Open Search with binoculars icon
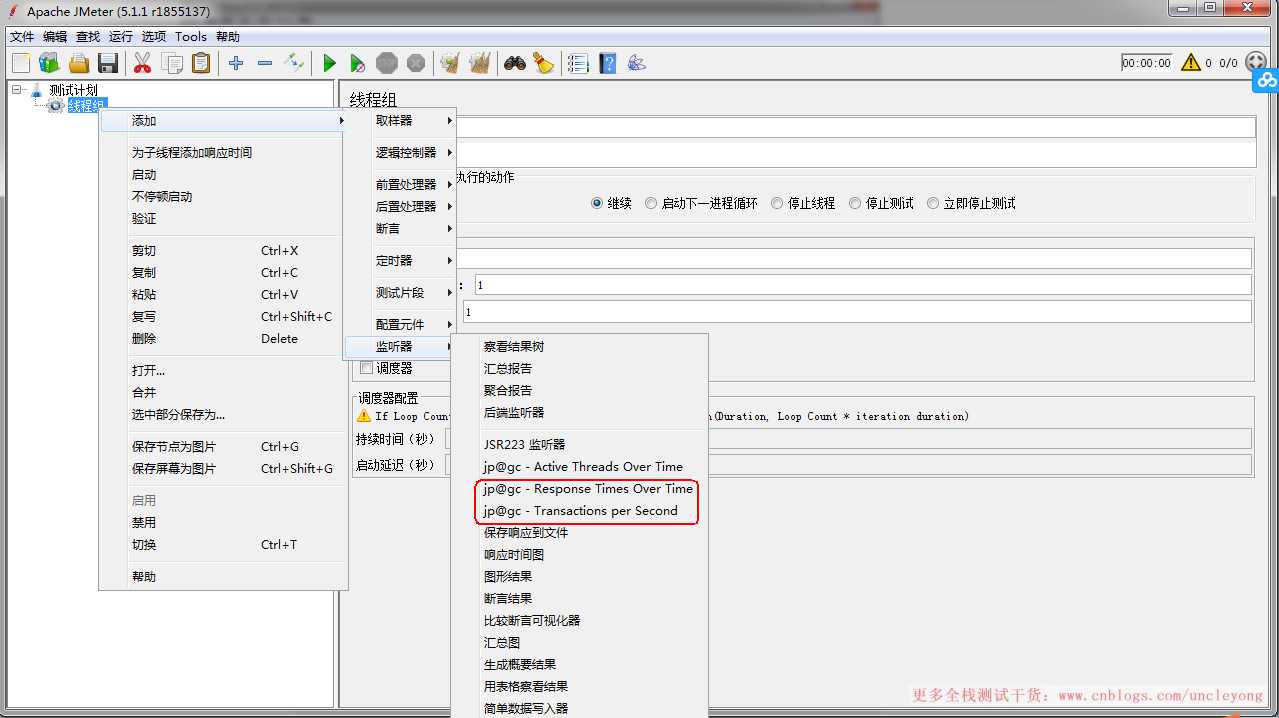1279x718 pixels. (x=515, y=63)
